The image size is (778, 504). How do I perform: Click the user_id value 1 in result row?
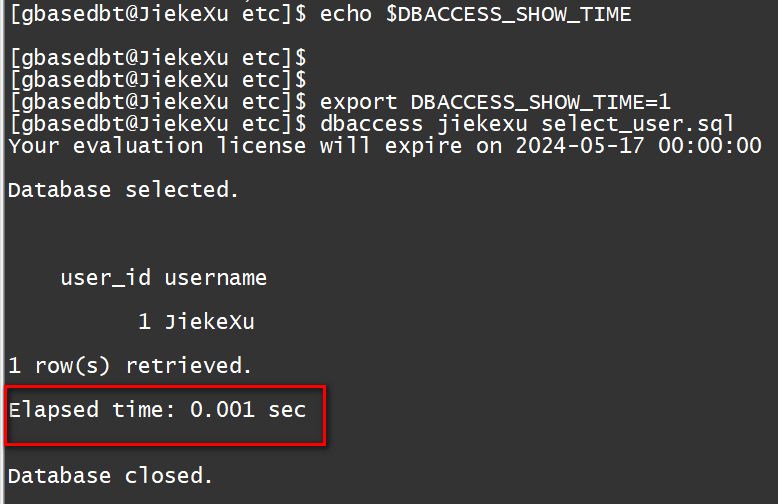point(144,322)
